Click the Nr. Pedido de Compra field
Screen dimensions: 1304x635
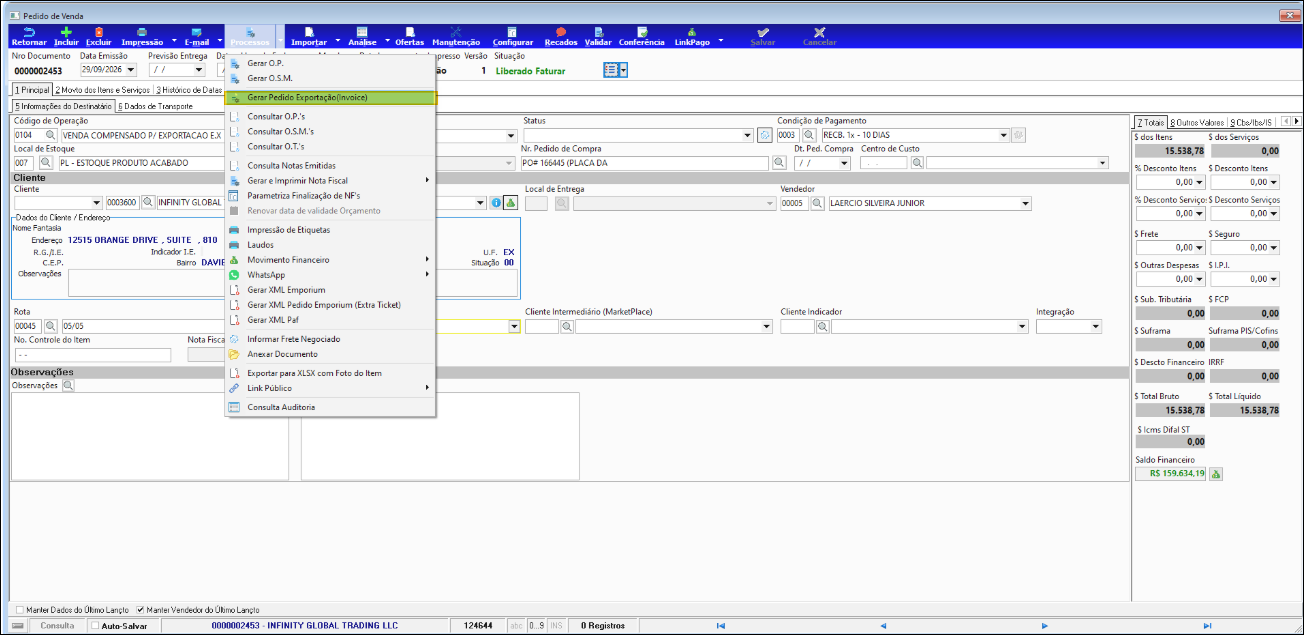coord(645,162)
